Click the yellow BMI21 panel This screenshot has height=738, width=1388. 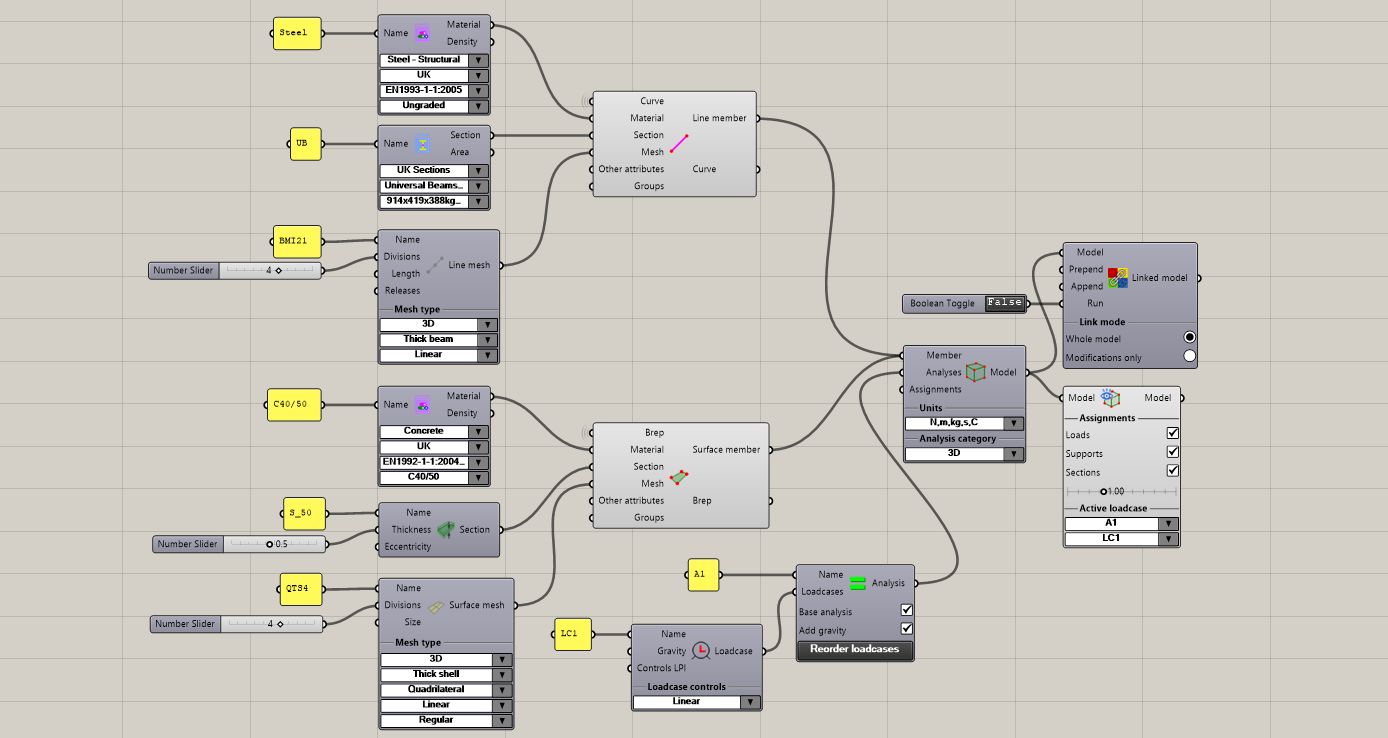297,242
